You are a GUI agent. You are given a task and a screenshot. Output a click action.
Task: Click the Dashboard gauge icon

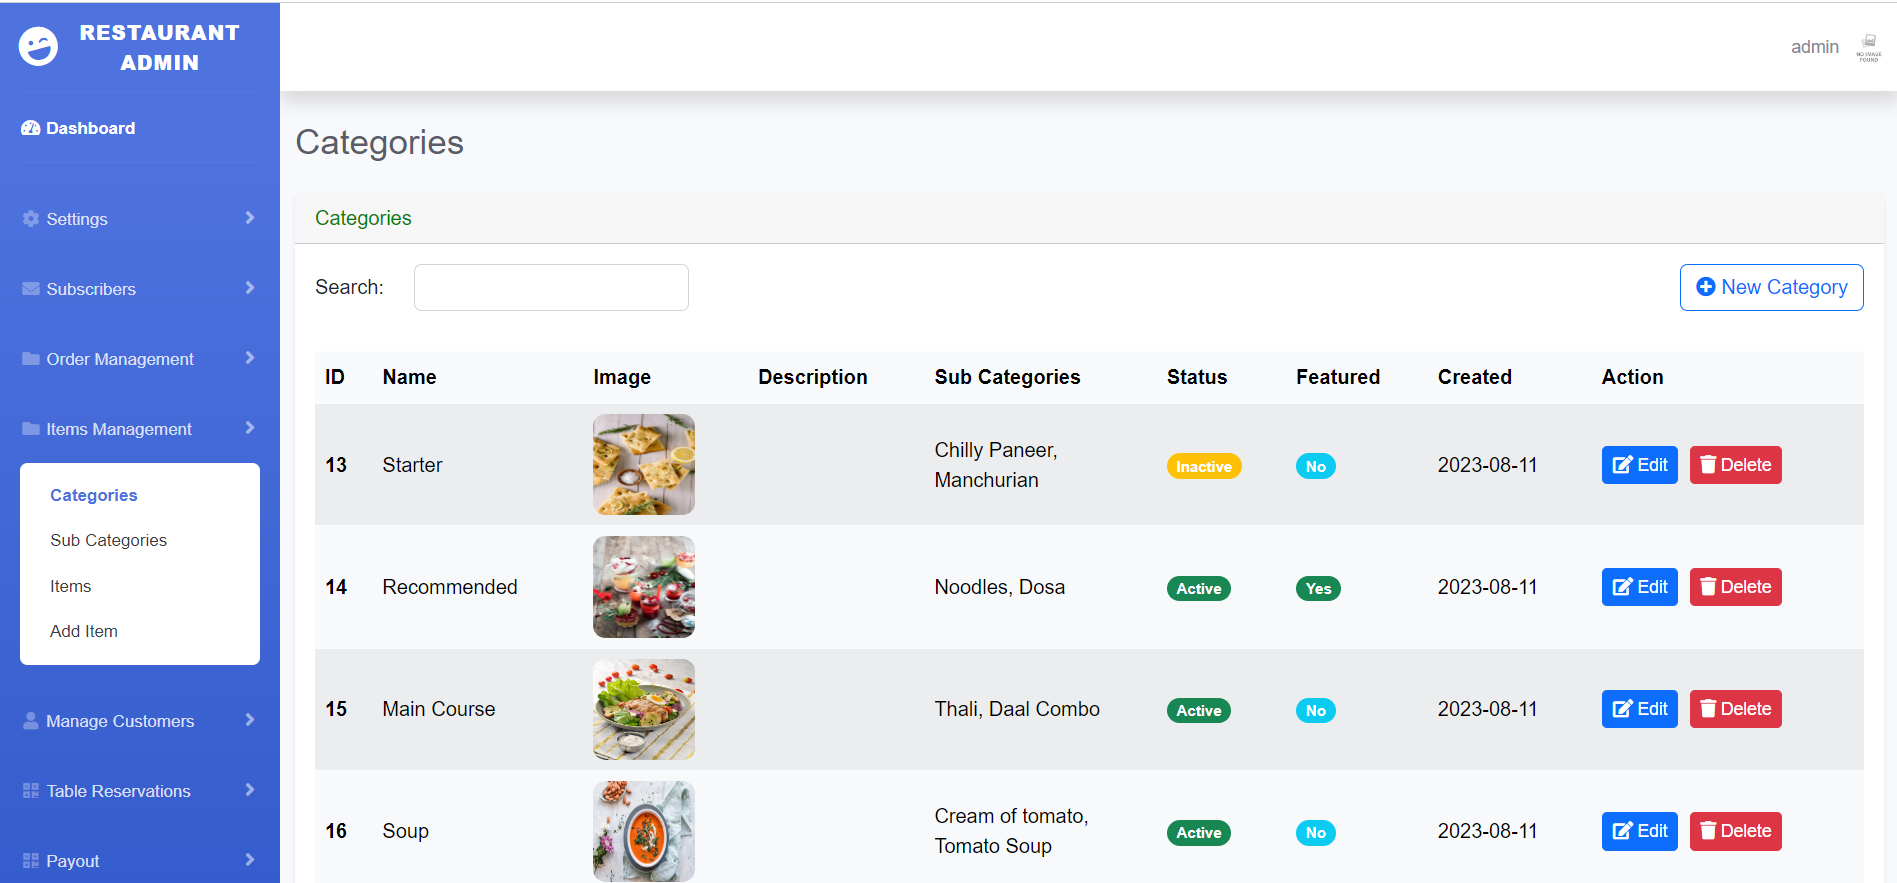click(31, 128)
